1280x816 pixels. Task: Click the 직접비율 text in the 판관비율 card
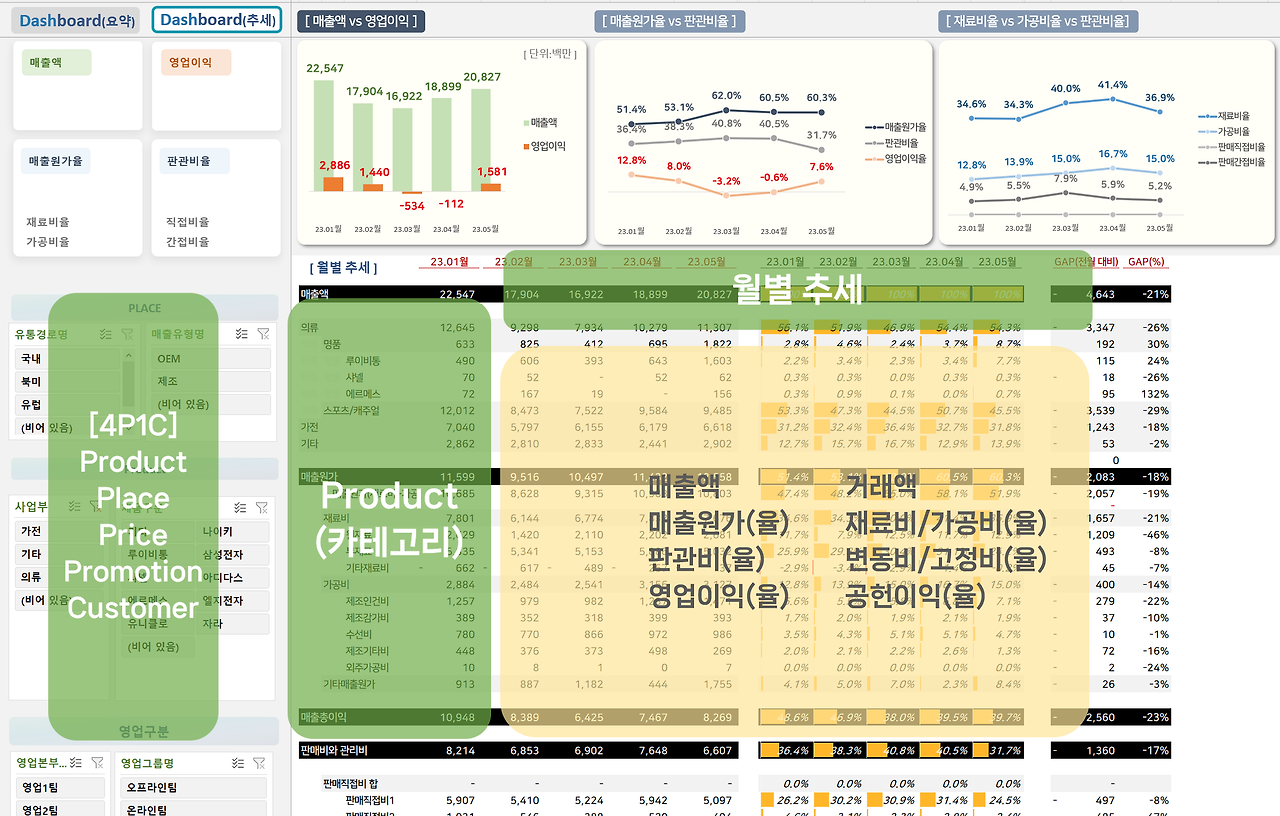[188, 222]
